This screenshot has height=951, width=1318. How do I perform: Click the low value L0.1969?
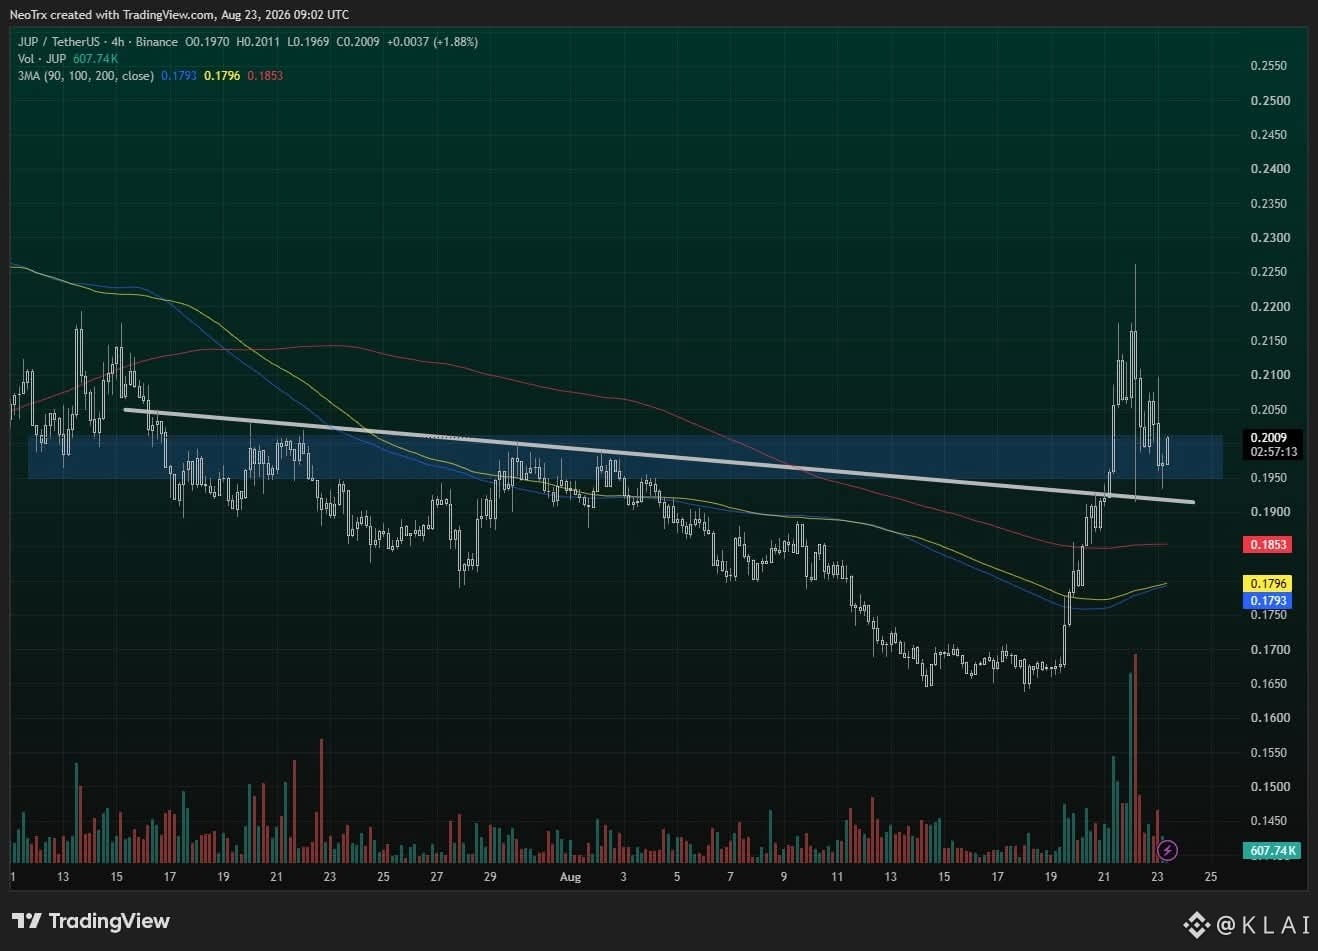pos(308,42)
